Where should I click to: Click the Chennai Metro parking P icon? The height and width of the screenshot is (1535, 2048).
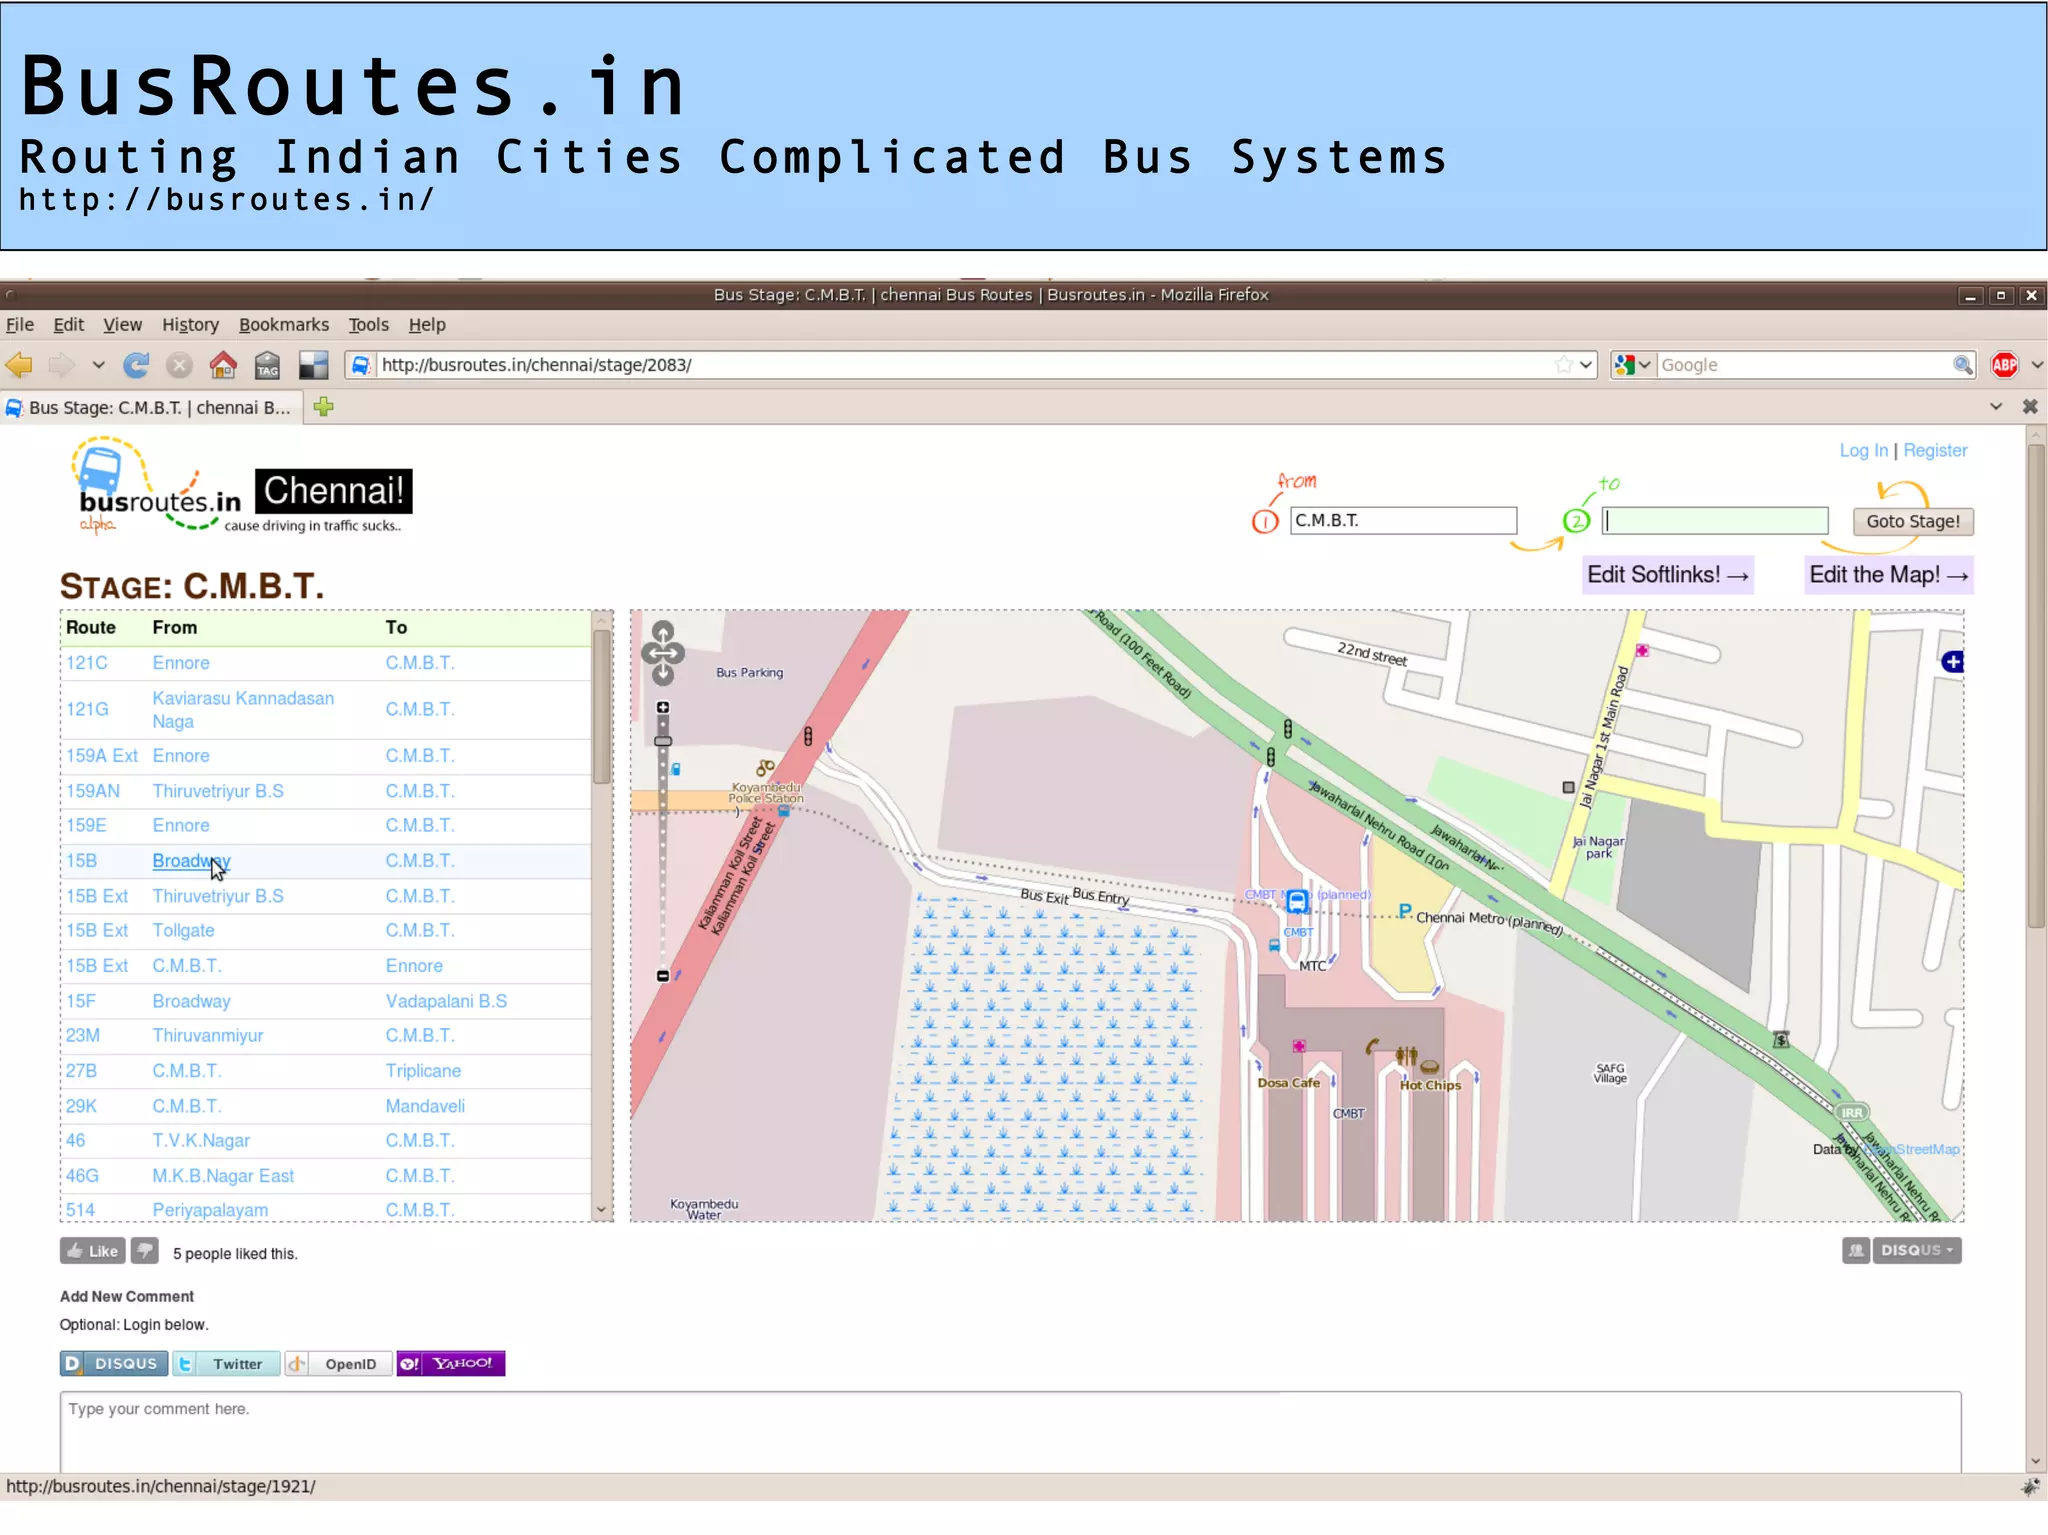[1405, 911]
